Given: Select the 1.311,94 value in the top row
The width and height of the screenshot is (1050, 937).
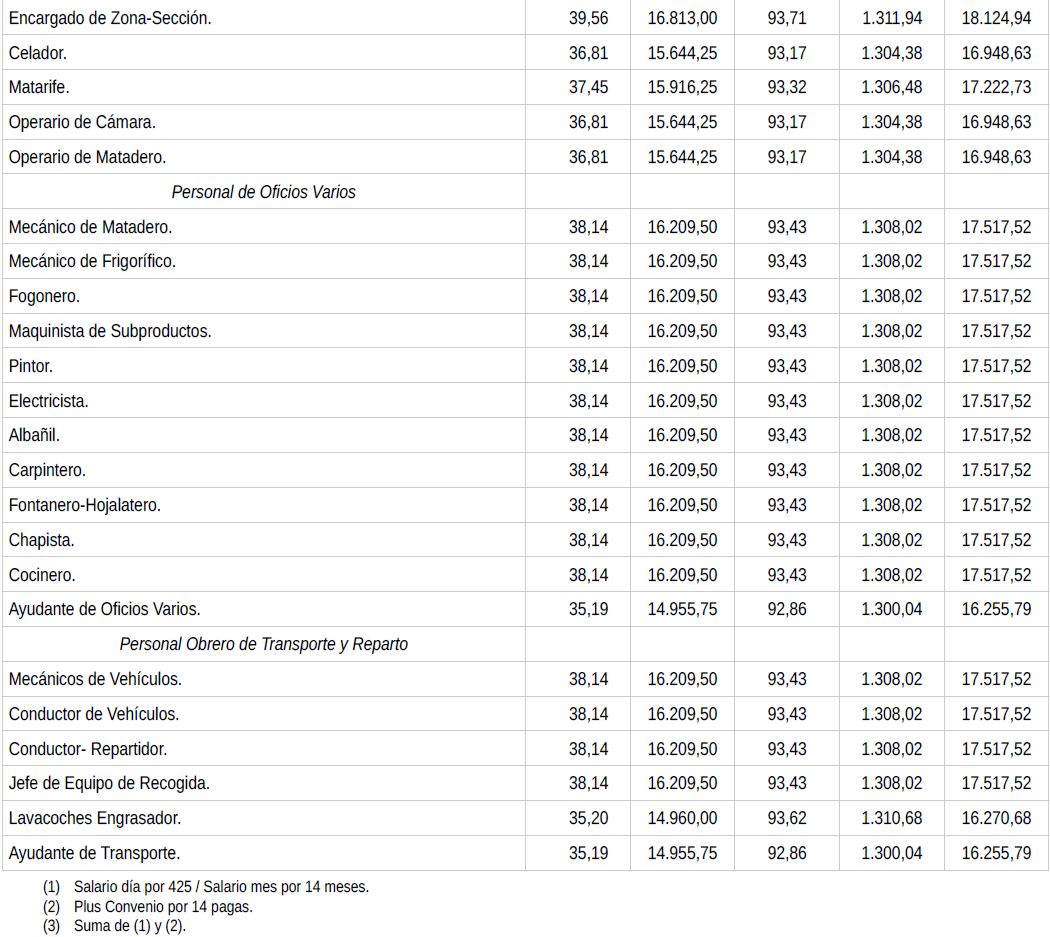Looking at the screenshot, I should tap(891, 18).
